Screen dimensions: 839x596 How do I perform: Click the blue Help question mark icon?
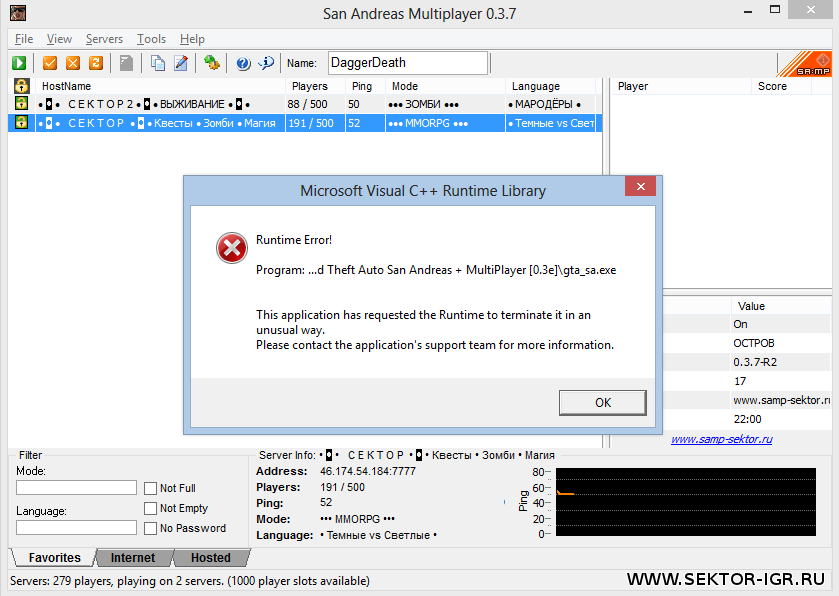[243, 63]
